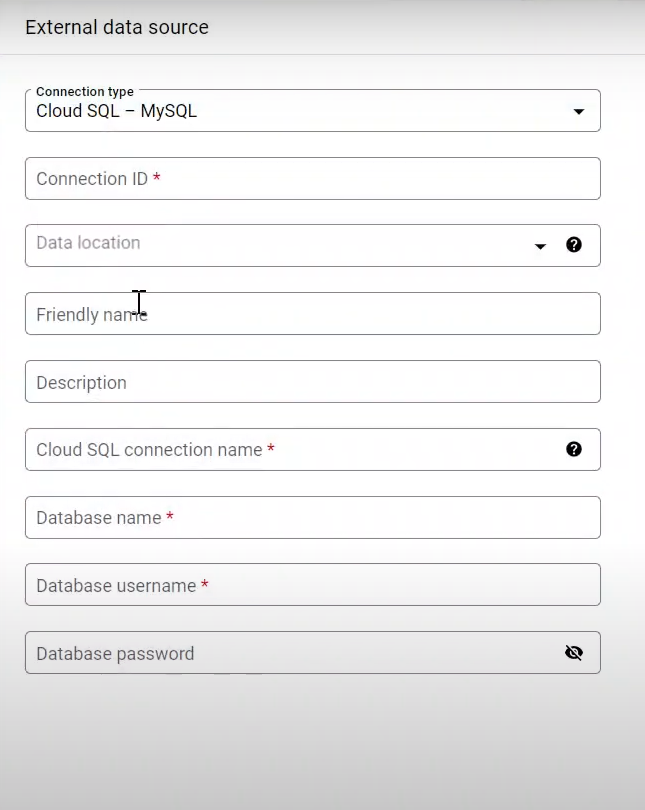Click the Cloud SQL connection name help icon
Image resolution: width=645 pixels, height=810 pixels.
tap(574, 449)
